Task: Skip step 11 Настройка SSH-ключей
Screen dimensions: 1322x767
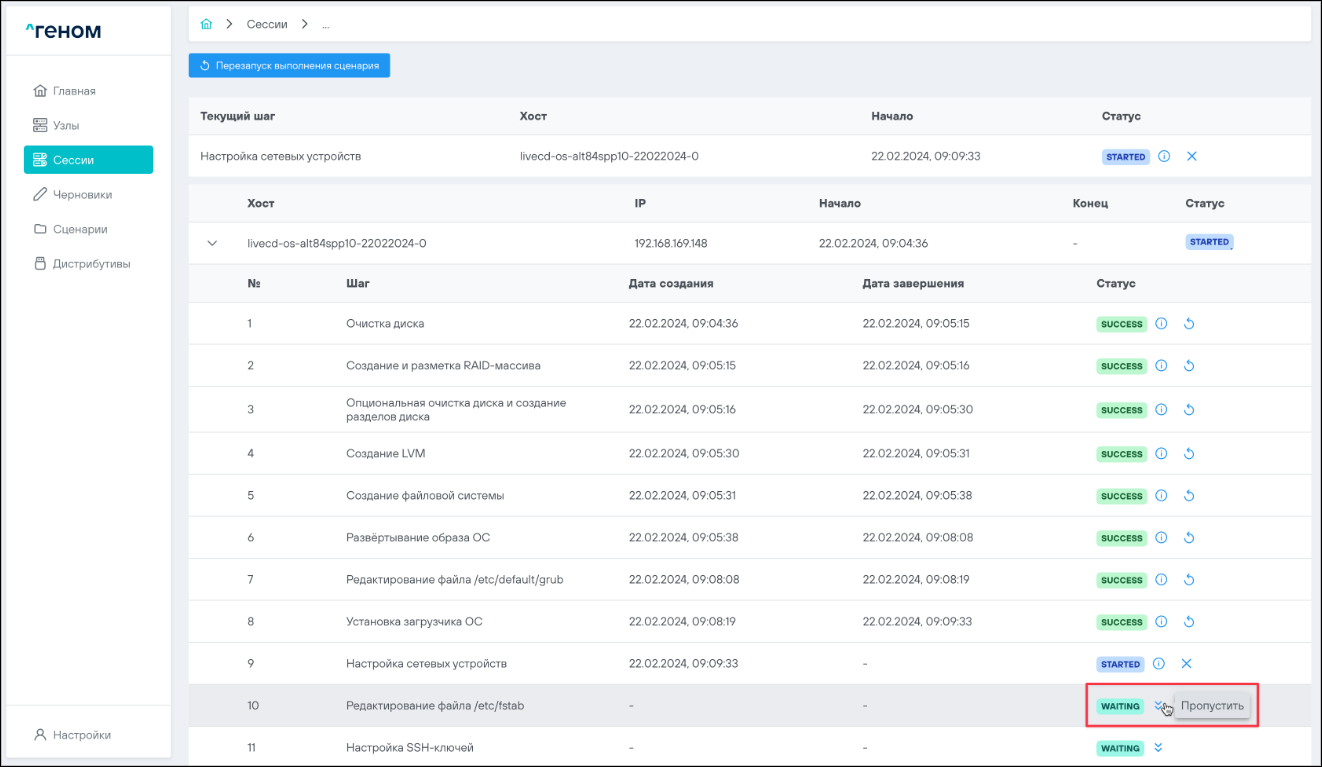Action: click(1159, 748)
